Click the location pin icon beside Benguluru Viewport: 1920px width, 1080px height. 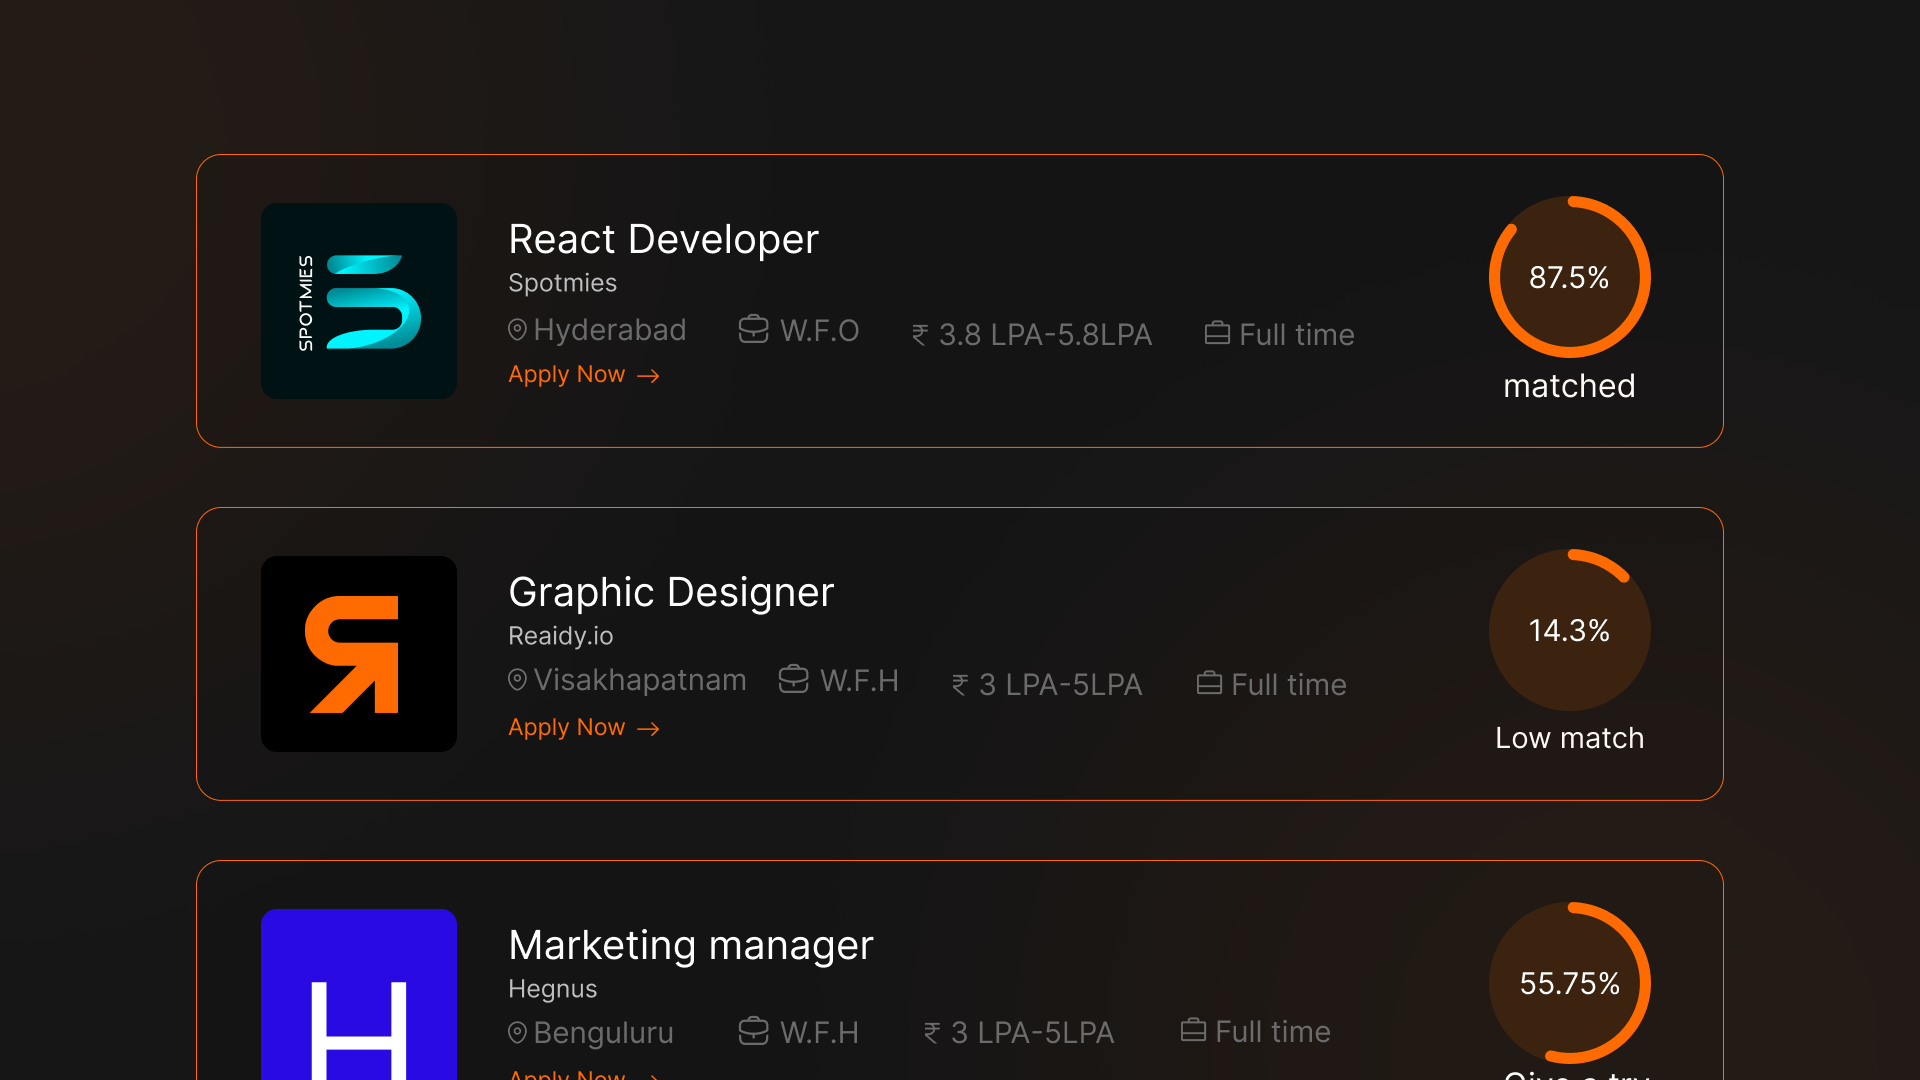[x=517, y=1032]
